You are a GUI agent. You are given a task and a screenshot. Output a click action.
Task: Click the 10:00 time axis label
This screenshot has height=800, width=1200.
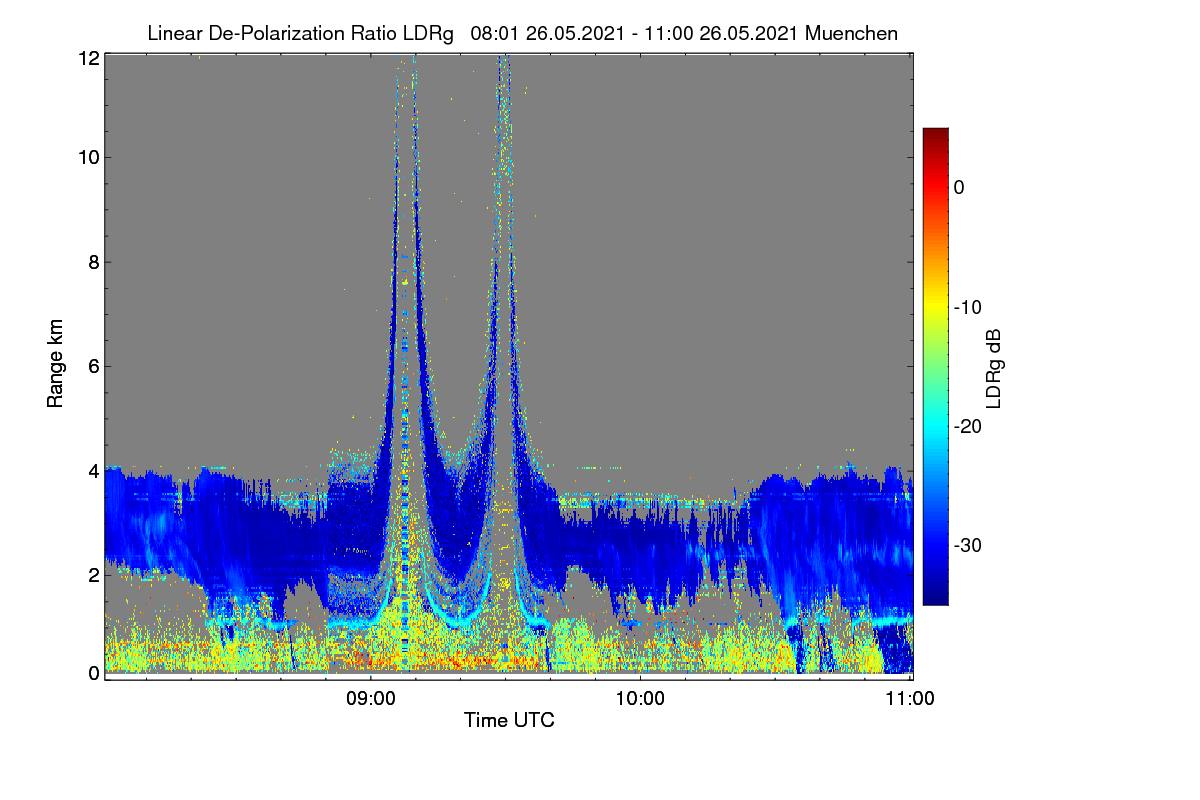640,699
